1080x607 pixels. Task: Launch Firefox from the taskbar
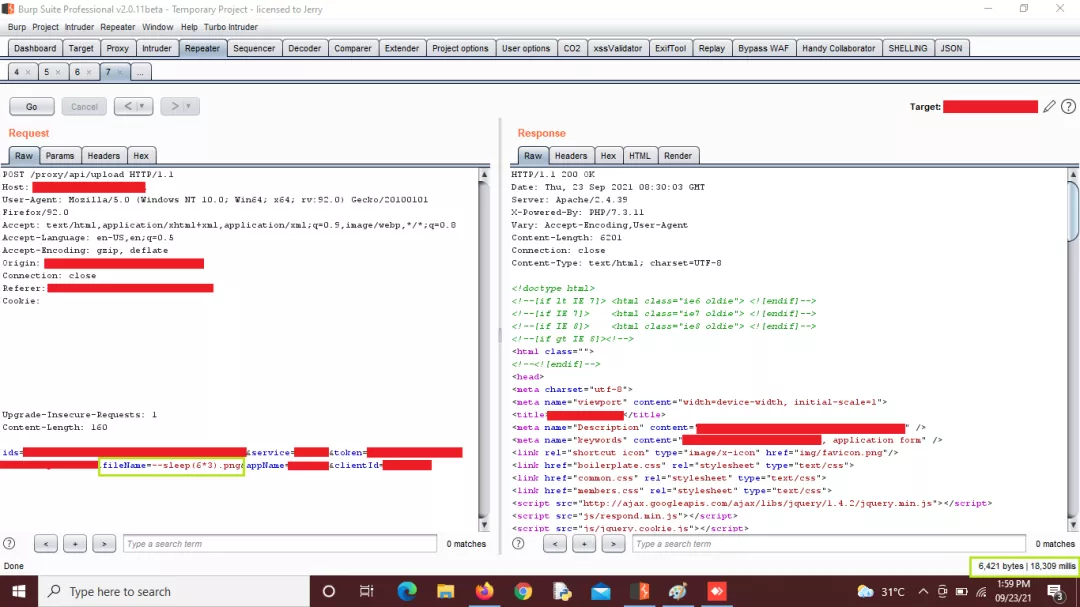pyautogui.click(x=484, y=590)
